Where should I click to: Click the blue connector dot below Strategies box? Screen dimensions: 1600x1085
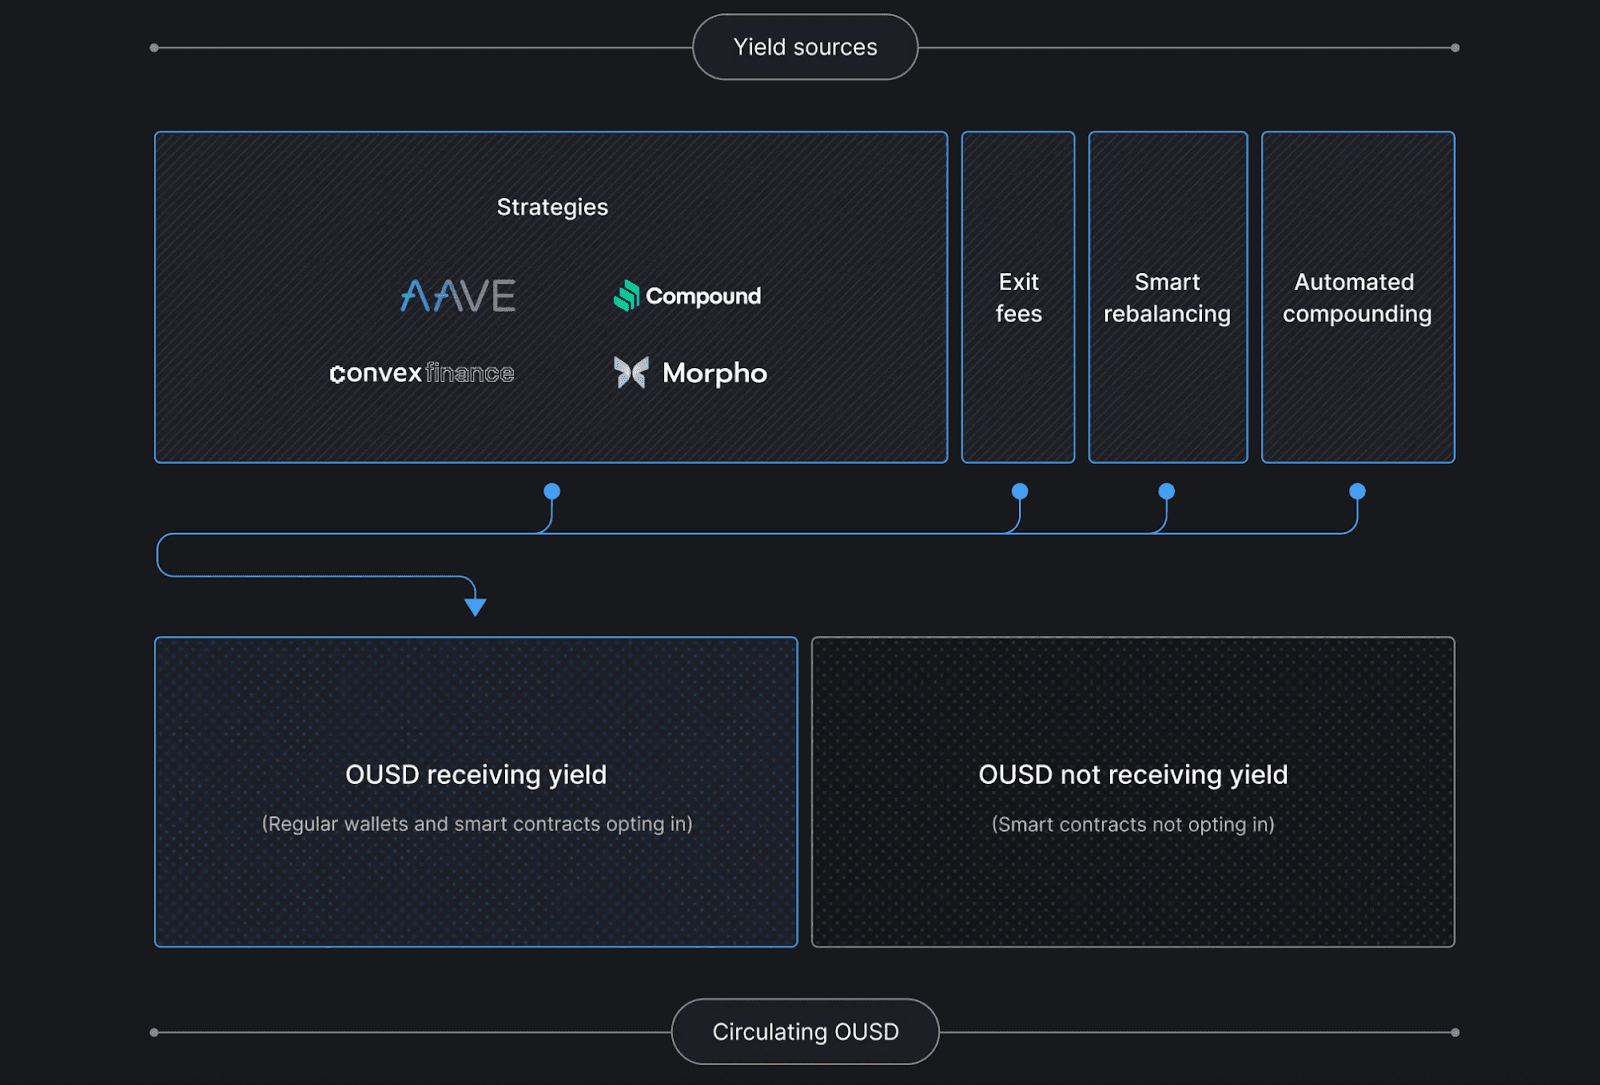(x=552, y=491)
